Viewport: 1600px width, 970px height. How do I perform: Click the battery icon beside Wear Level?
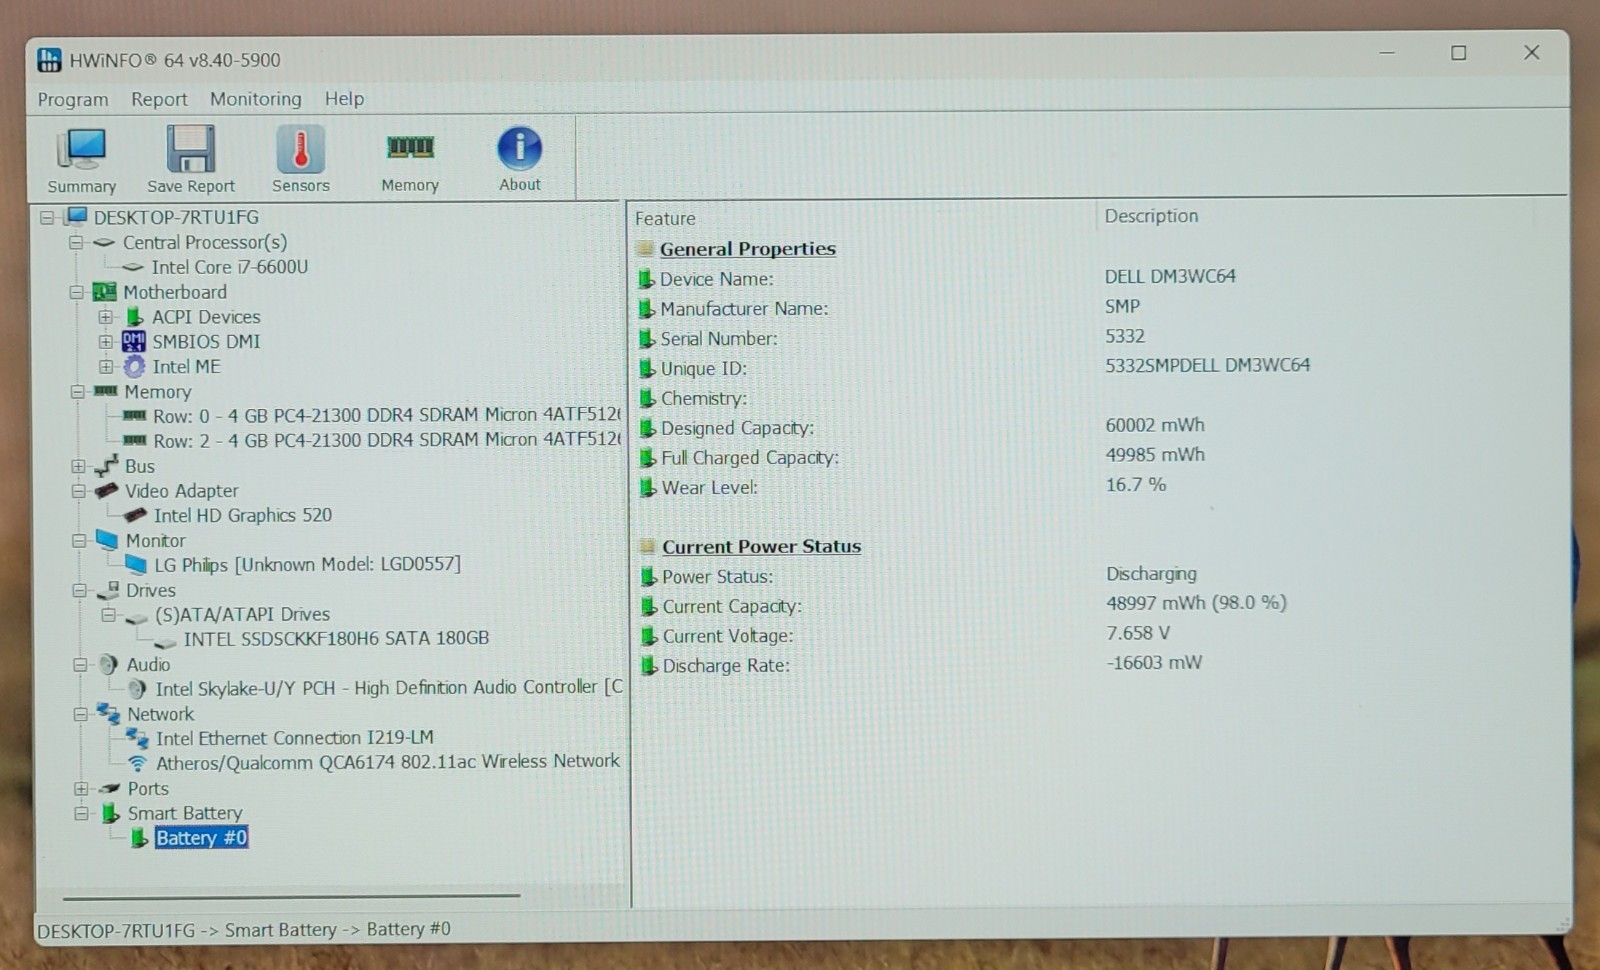pos(648,488)
